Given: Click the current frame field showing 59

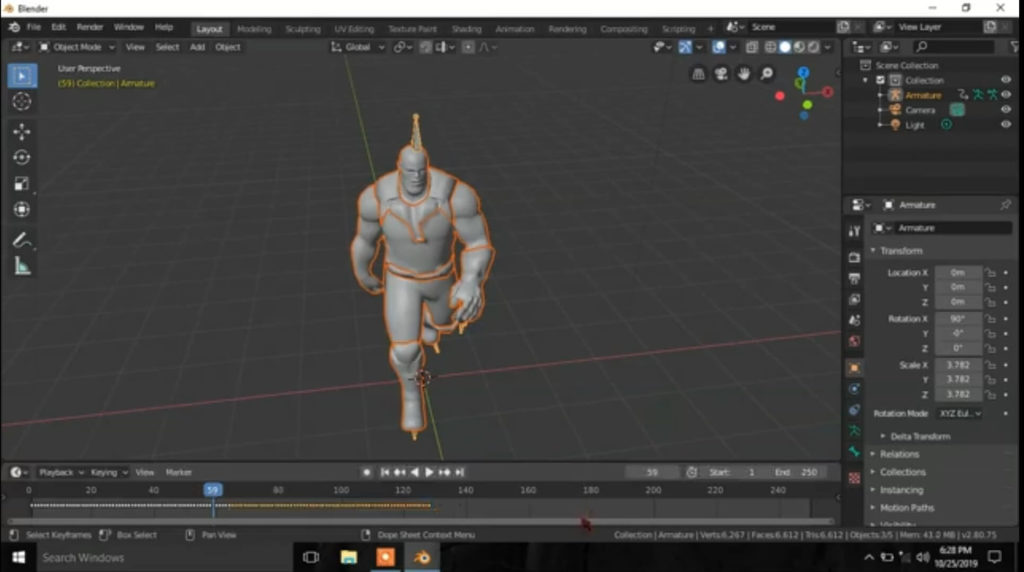Looking at the screenshot, I should click(x=652, y=472).
